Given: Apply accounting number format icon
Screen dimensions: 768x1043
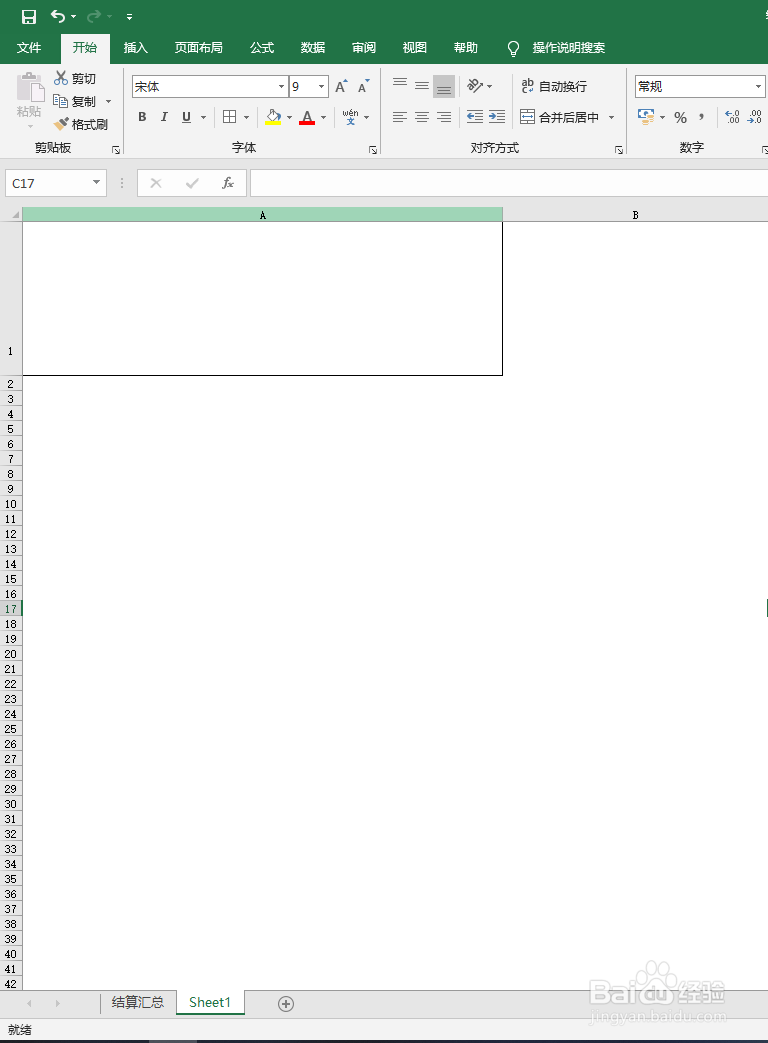Looking at the screenshot, I should point(646,117).
